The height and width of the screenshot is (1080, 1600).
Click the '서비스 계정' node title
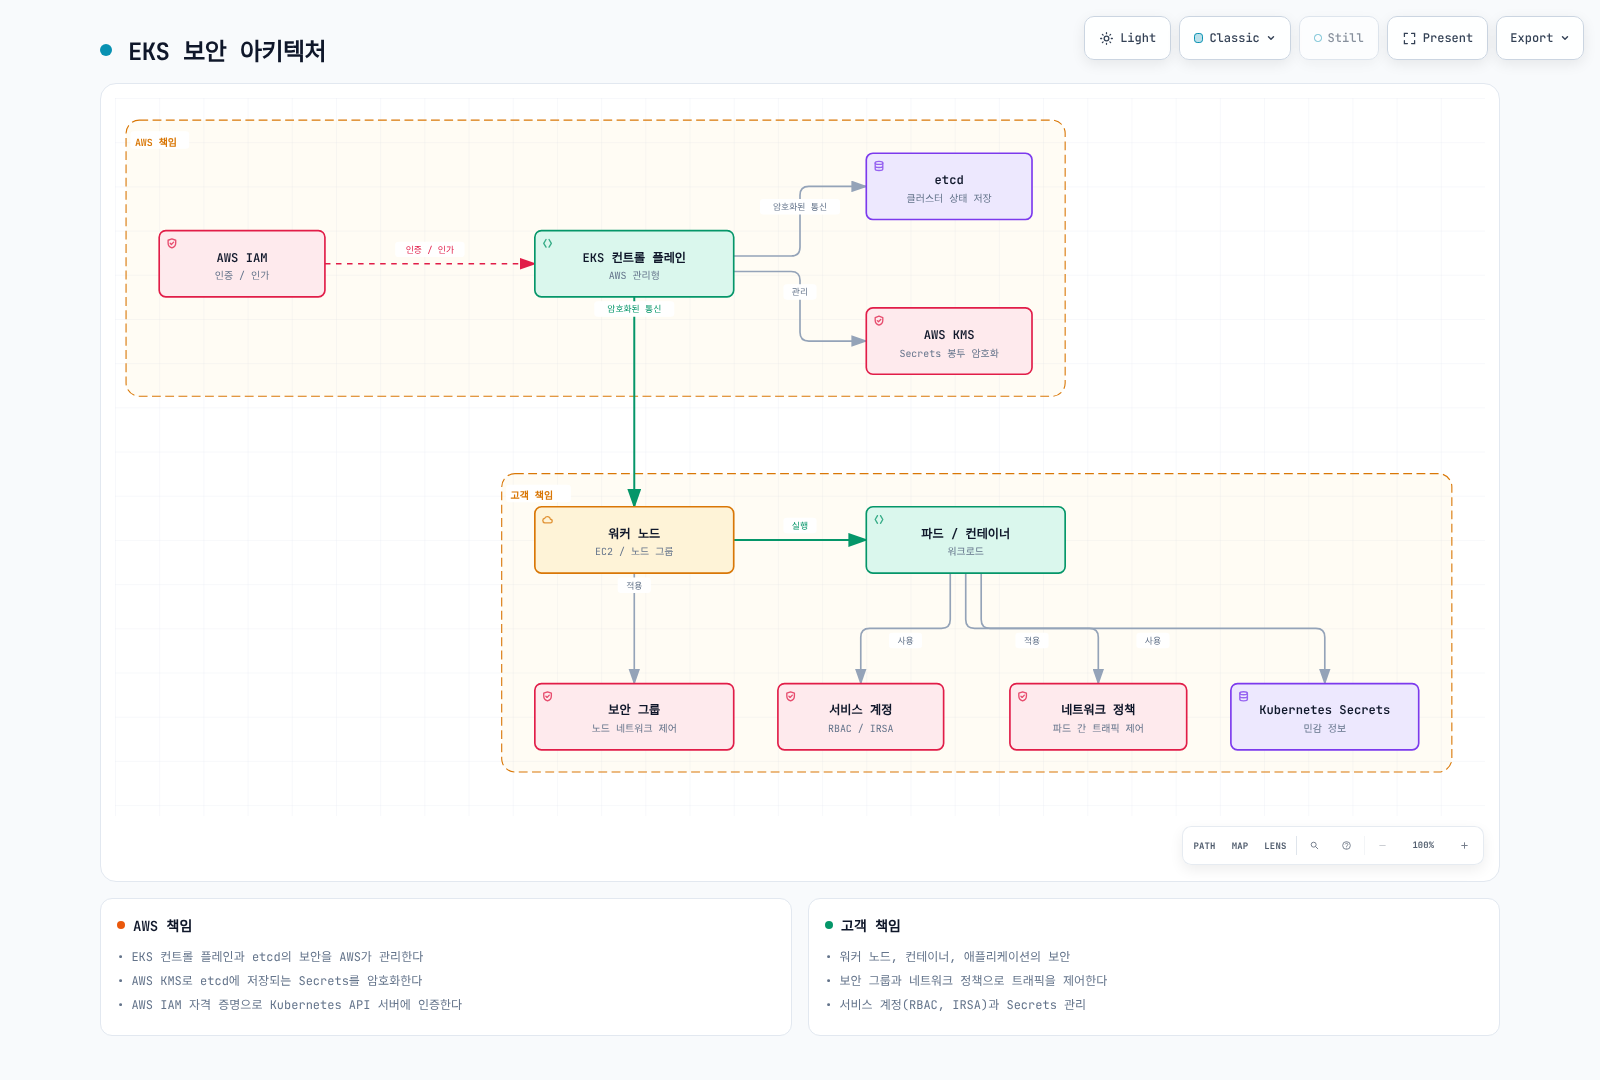click(860, 710)
